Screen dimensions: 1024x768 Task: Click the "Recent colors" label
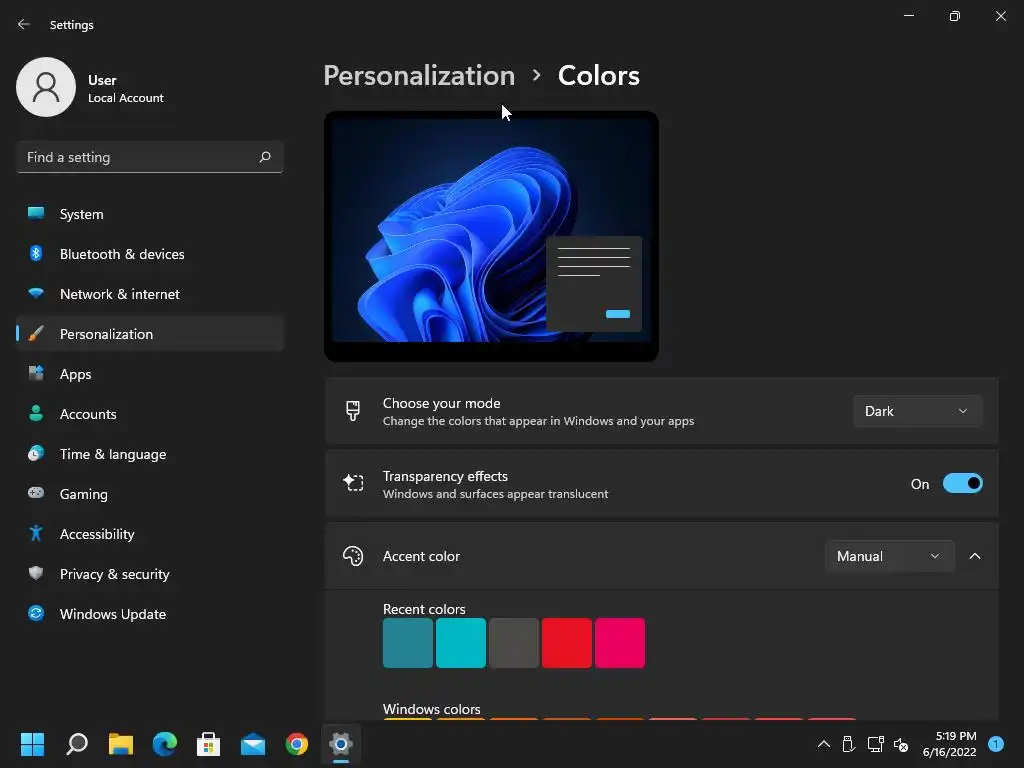tap(424, 609)
